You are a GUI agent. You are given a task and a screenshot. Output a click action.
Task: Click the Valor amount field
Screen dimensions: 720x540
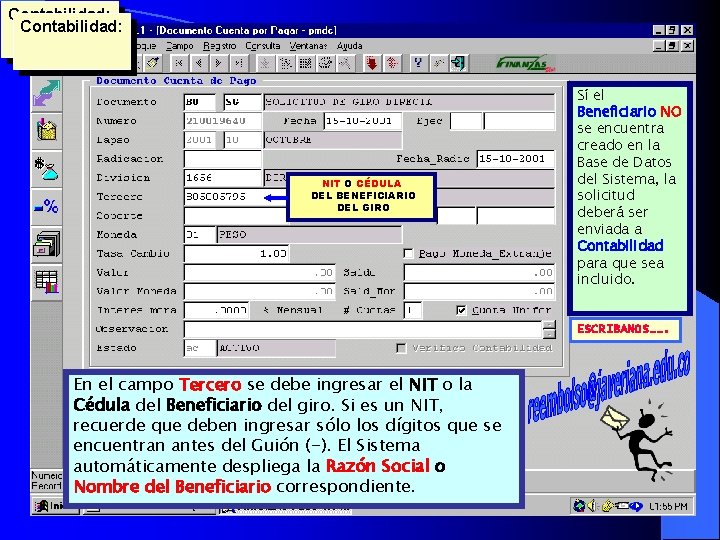(x=259, y=273)
